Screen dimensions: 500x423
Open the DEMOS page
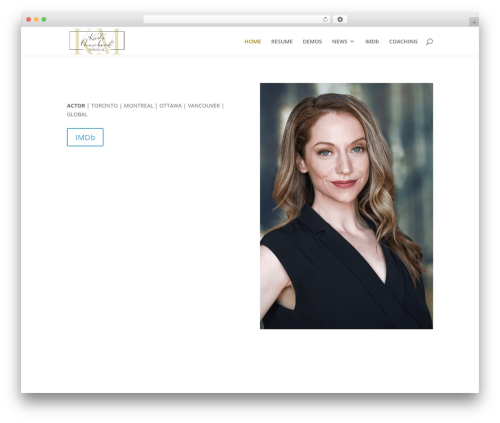click(312, 41)
